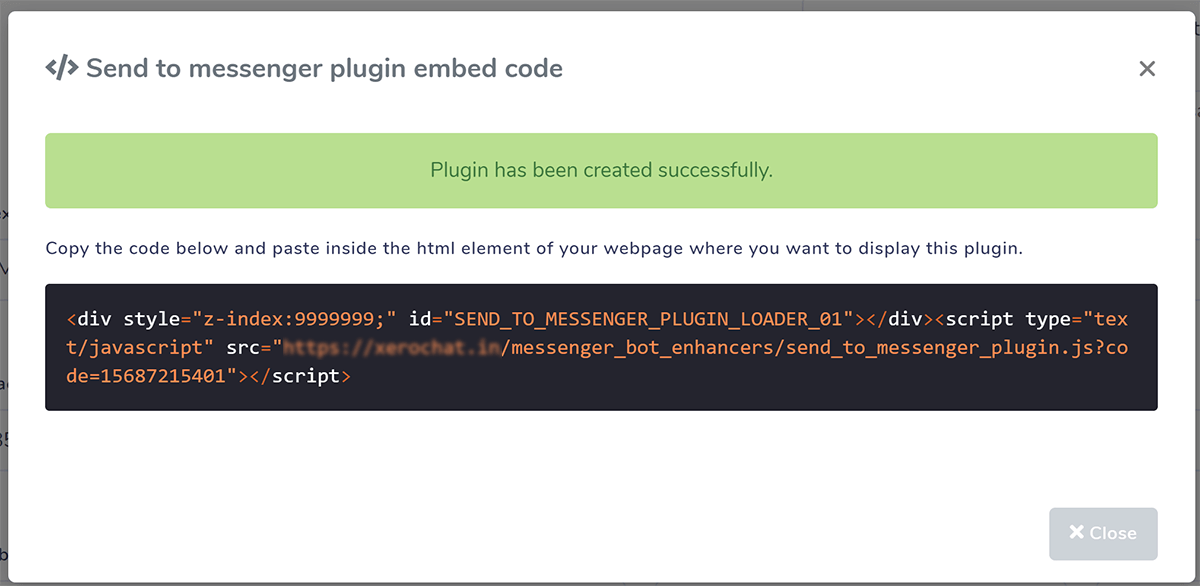Click the embed code icon beside the modal title

[x=62, y=68]
